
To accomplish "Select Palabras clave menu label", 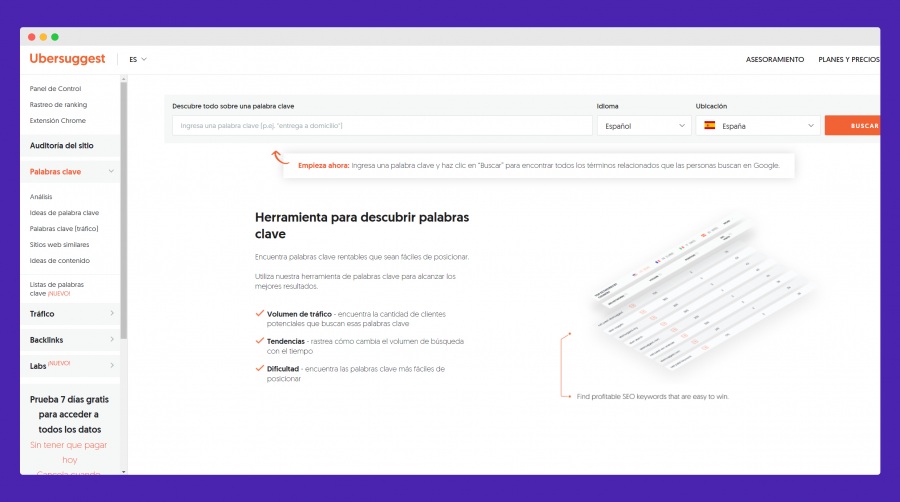I will tap(55, 172).
